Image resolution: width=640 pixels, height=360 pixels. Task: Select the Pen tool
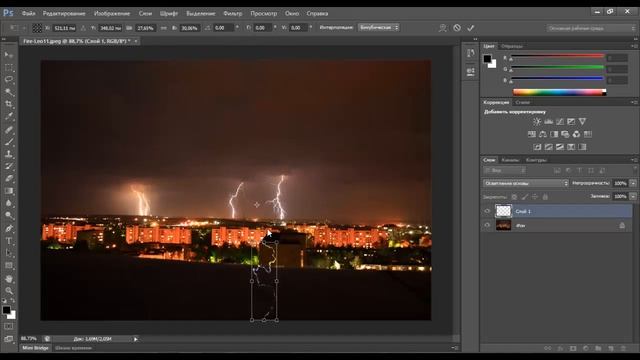point(9,229)
